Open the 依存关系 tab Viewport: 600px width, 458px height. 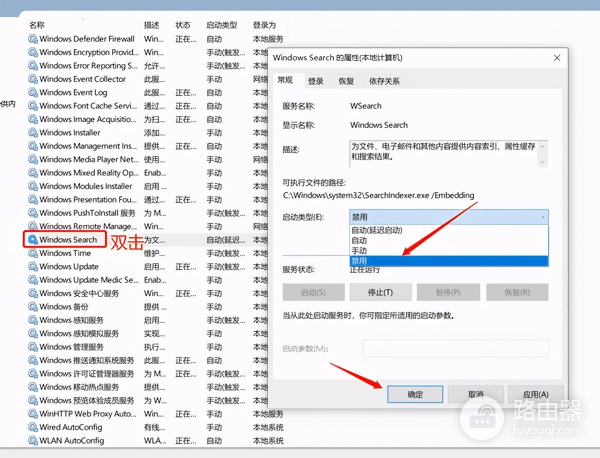384,81
